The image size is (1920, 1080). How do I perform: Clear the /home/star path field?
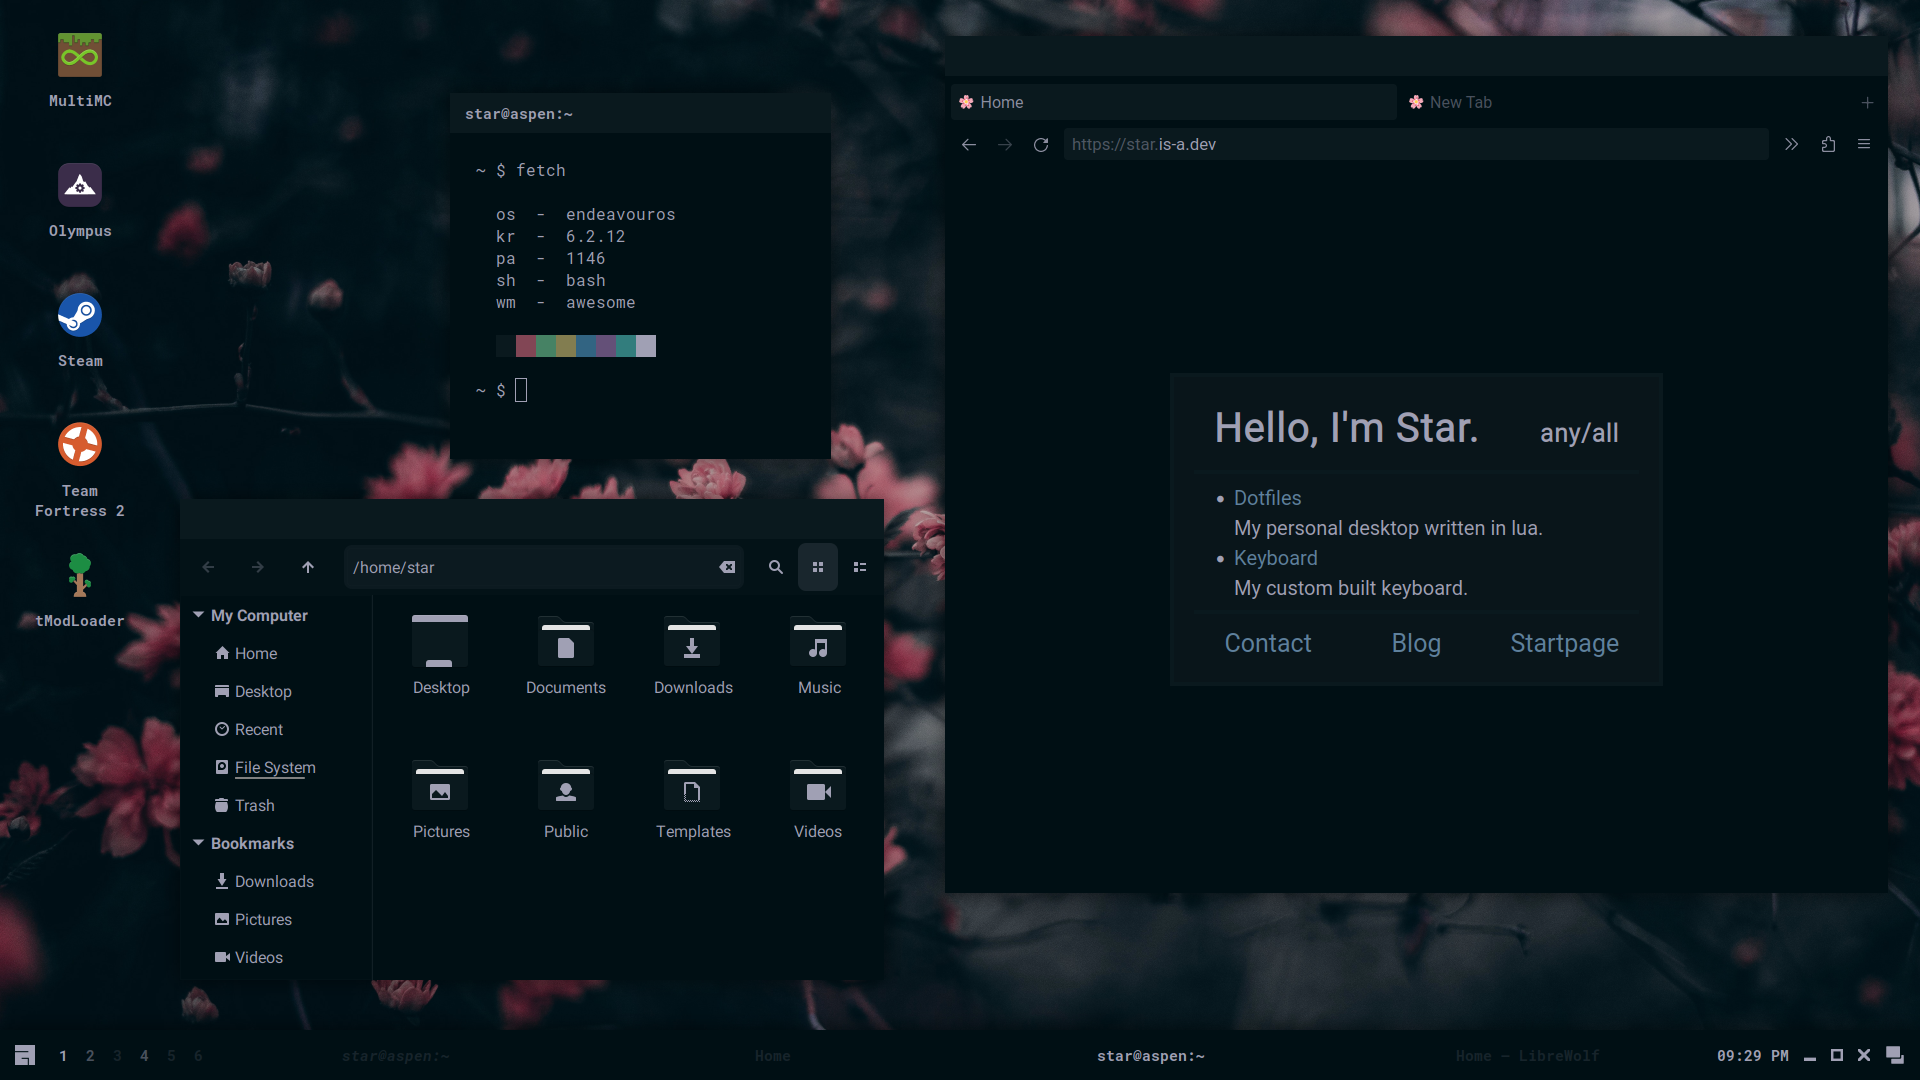coord(727,568)
